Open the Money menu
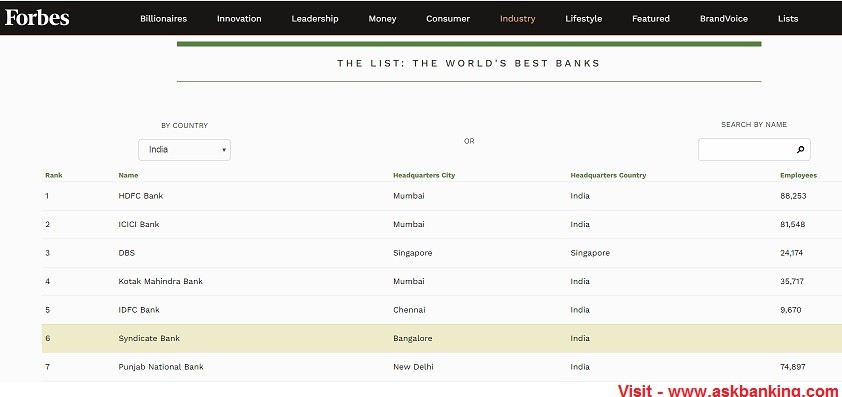Image resolution: width=842 pixels, height=397 pixels. tap(382, 19)
